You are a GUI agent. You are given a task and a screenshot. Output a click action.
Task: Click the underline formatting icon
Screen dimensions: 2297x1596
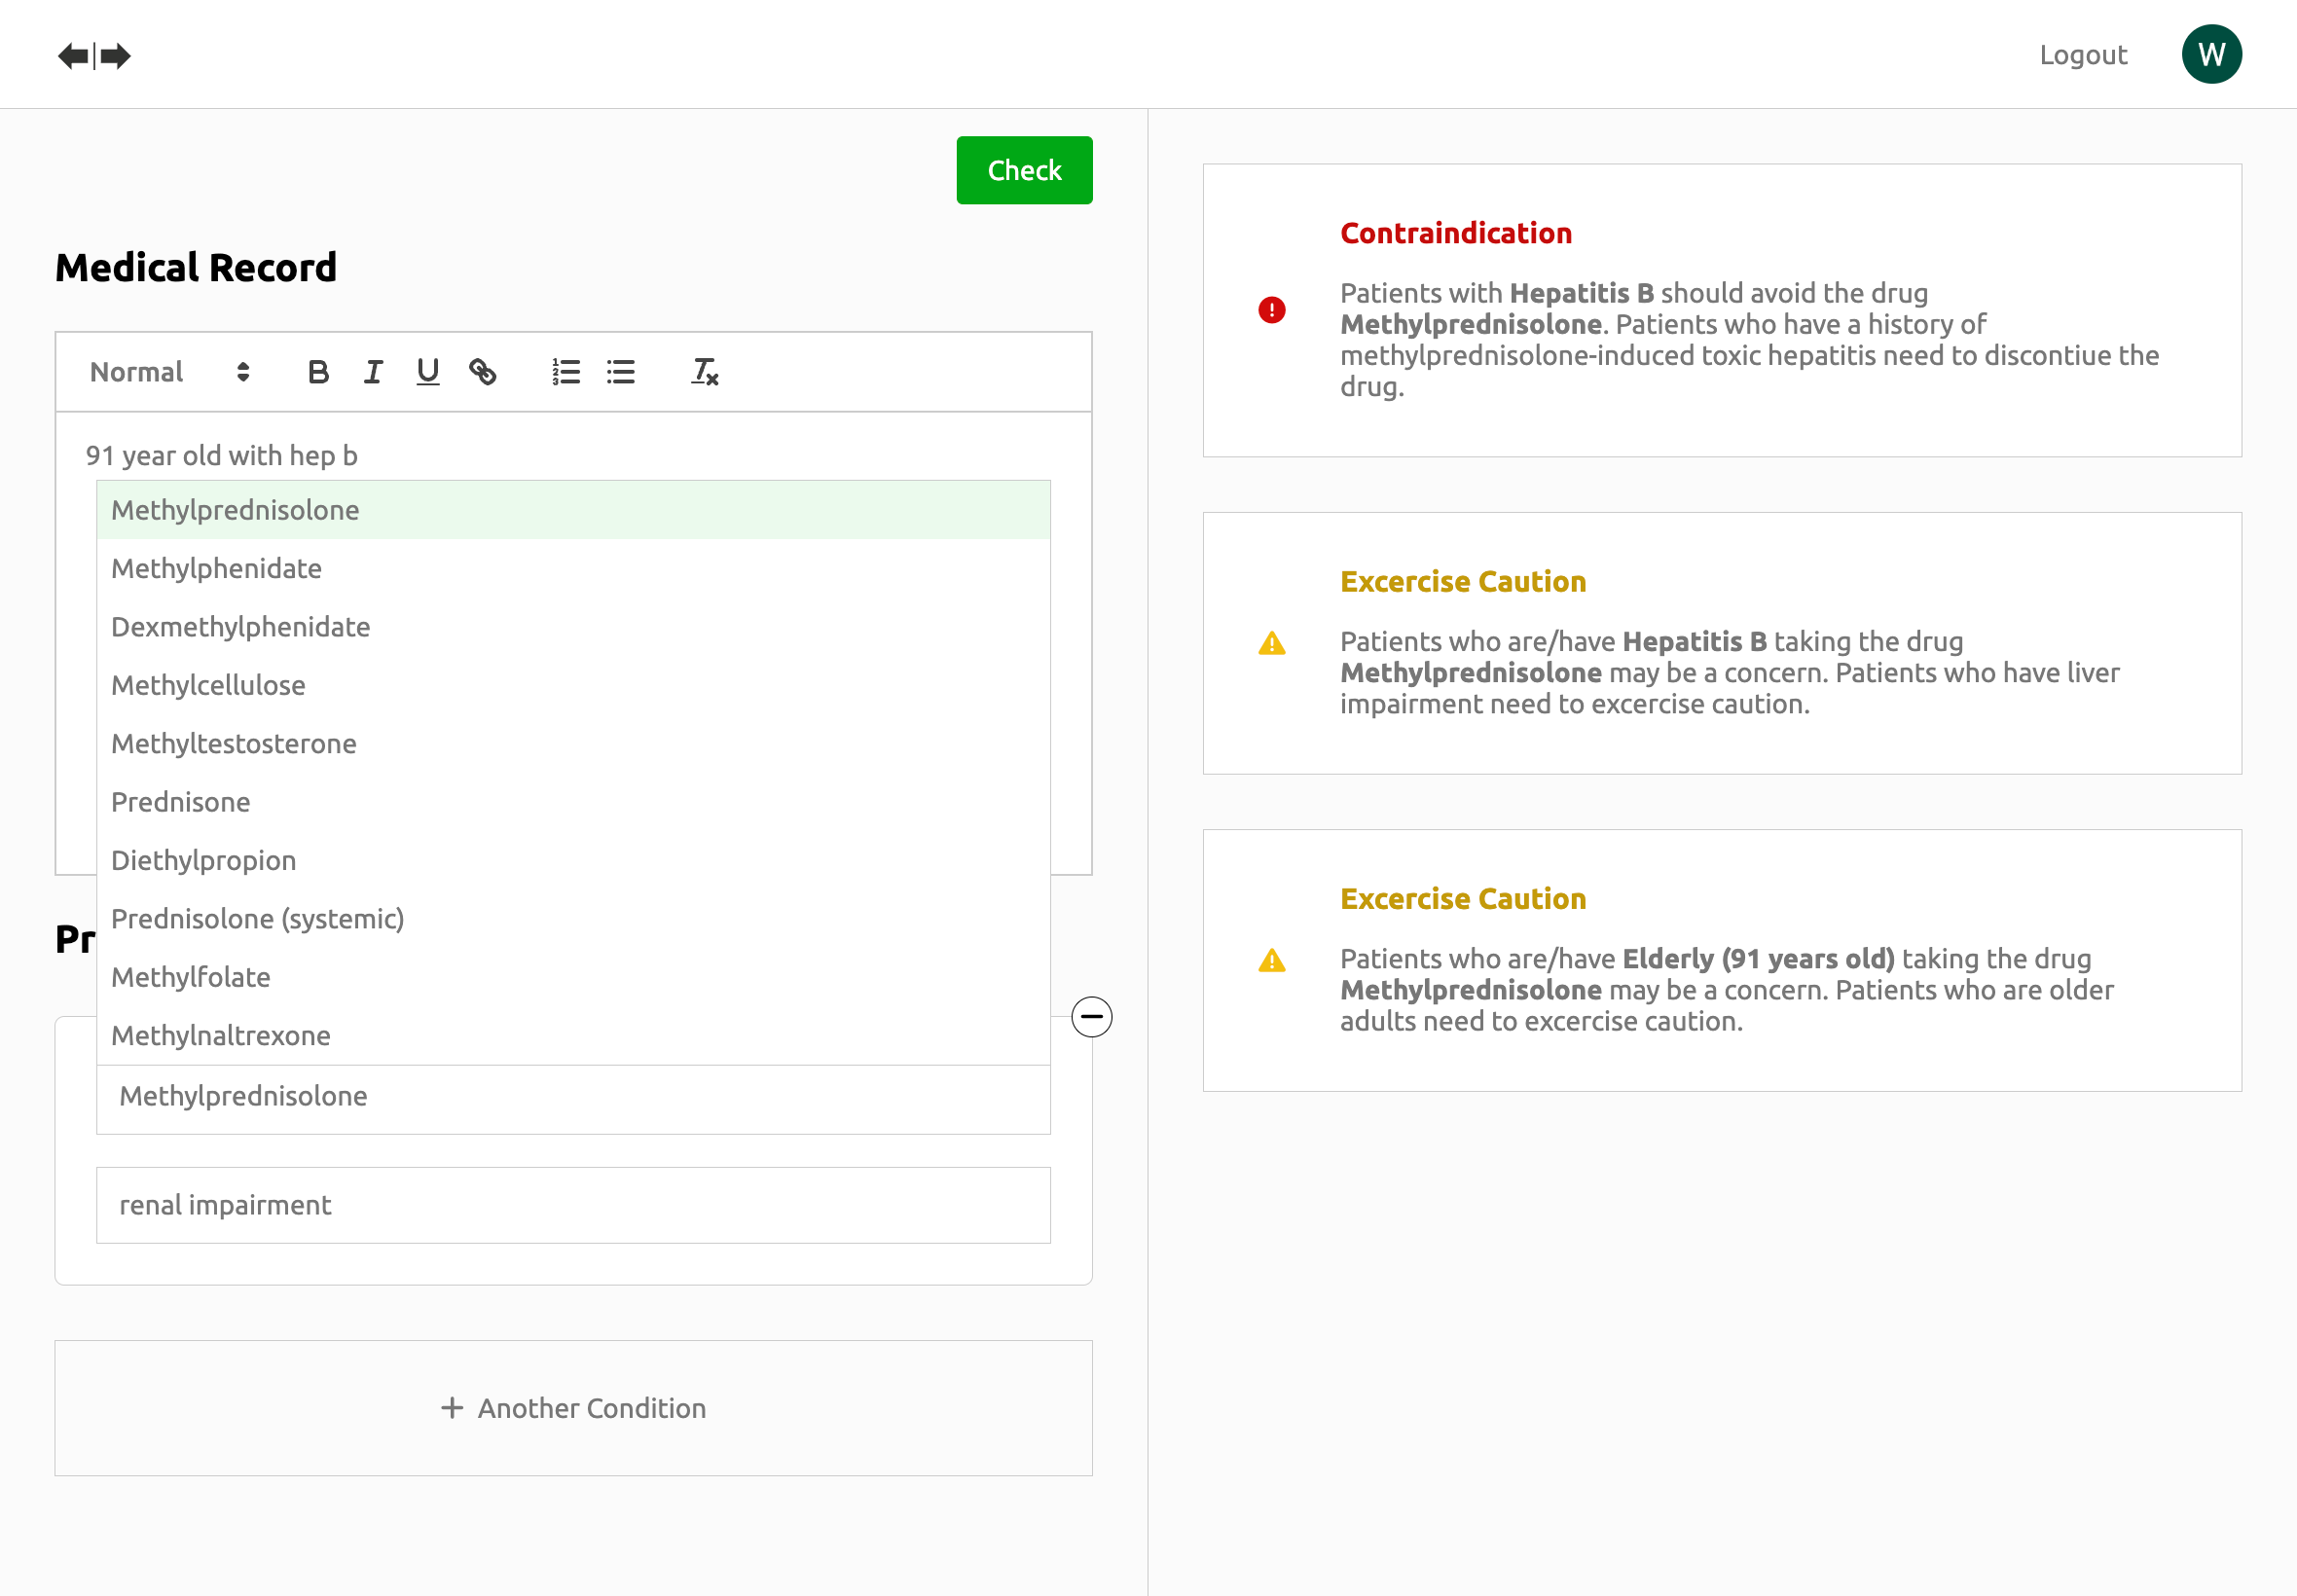coord(428,372)
